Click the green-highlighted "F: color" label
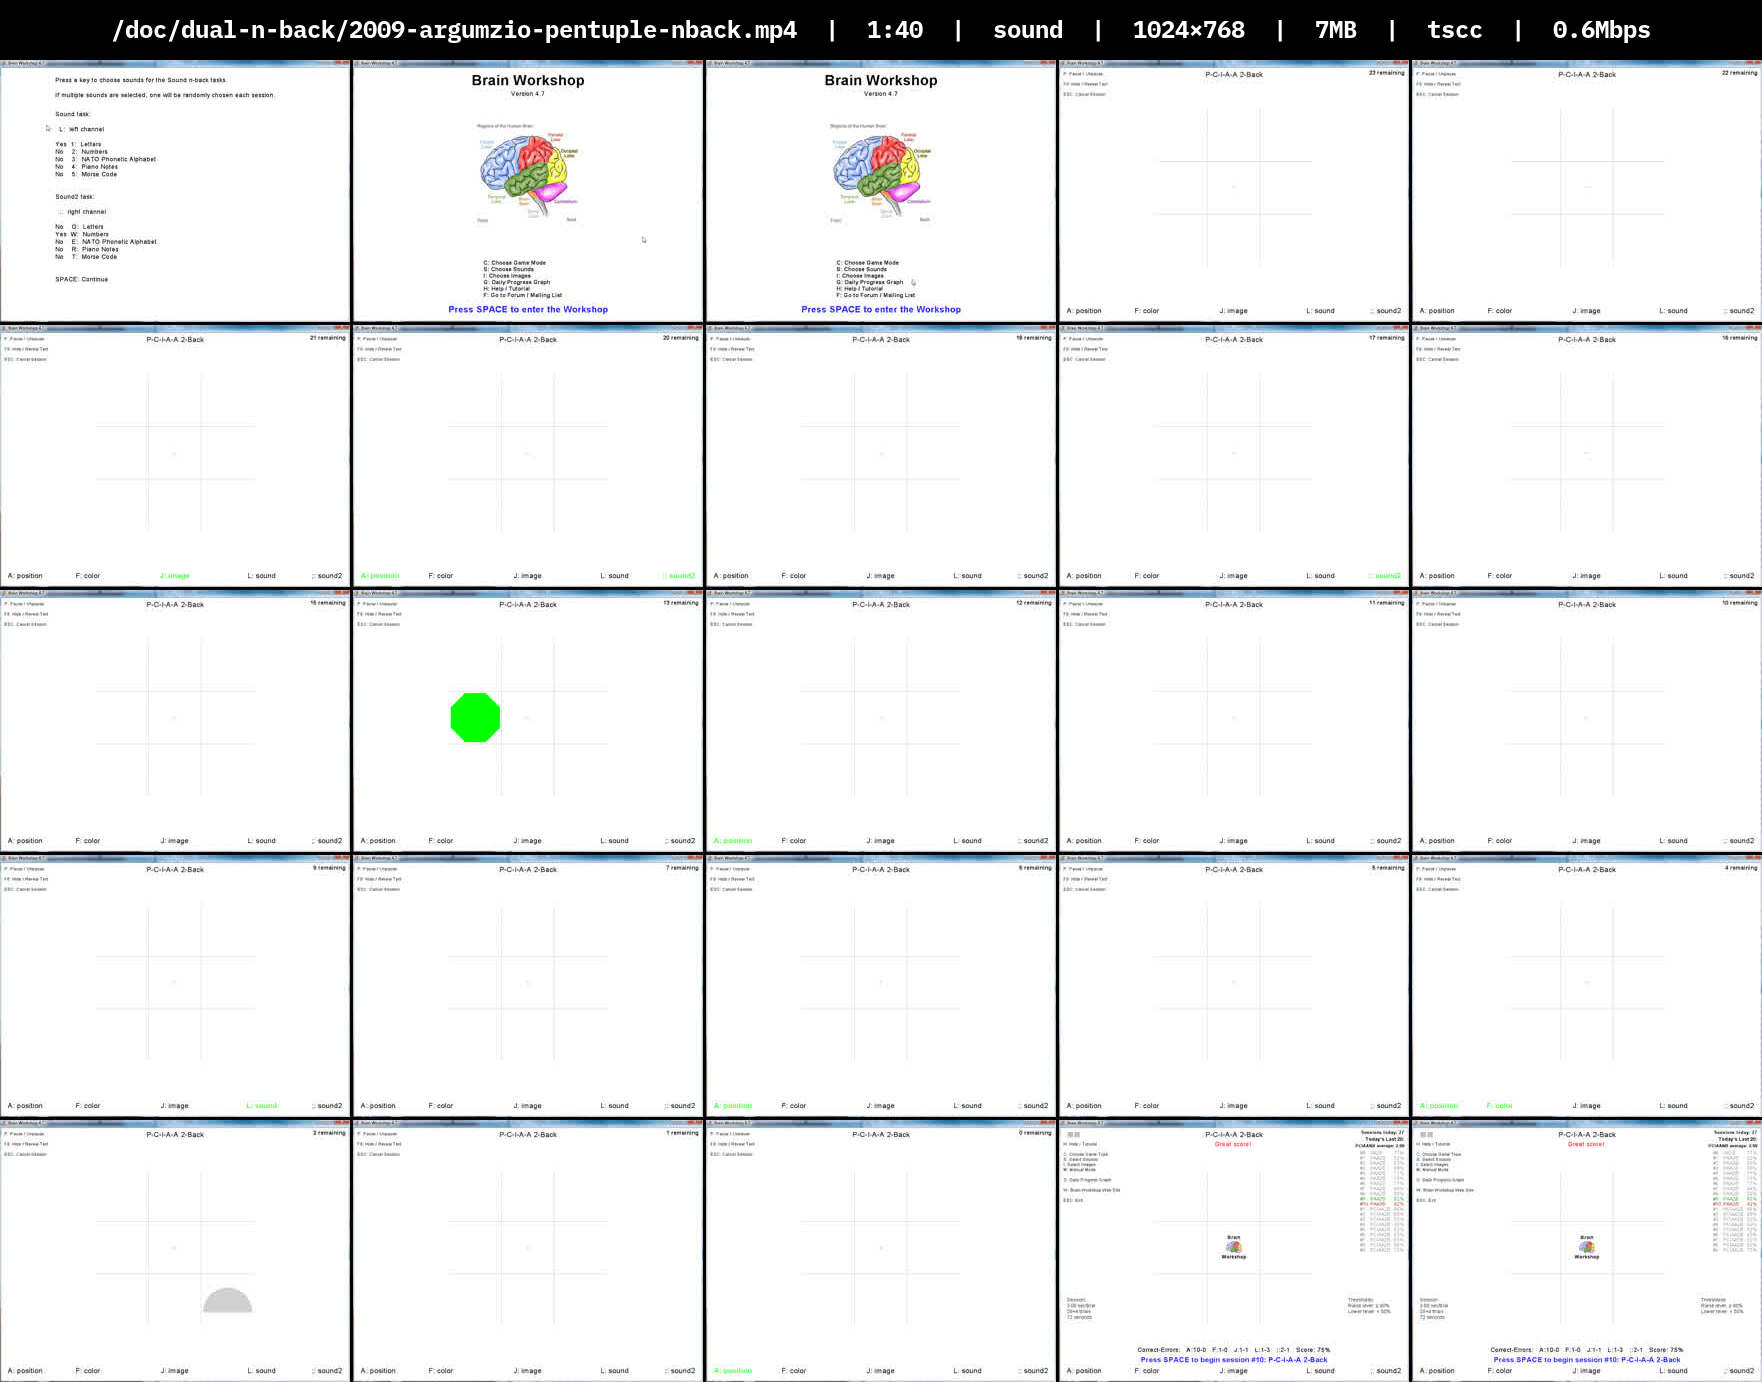The width and height of the screenshot is (1762, 1382). click(1499, 1106)
